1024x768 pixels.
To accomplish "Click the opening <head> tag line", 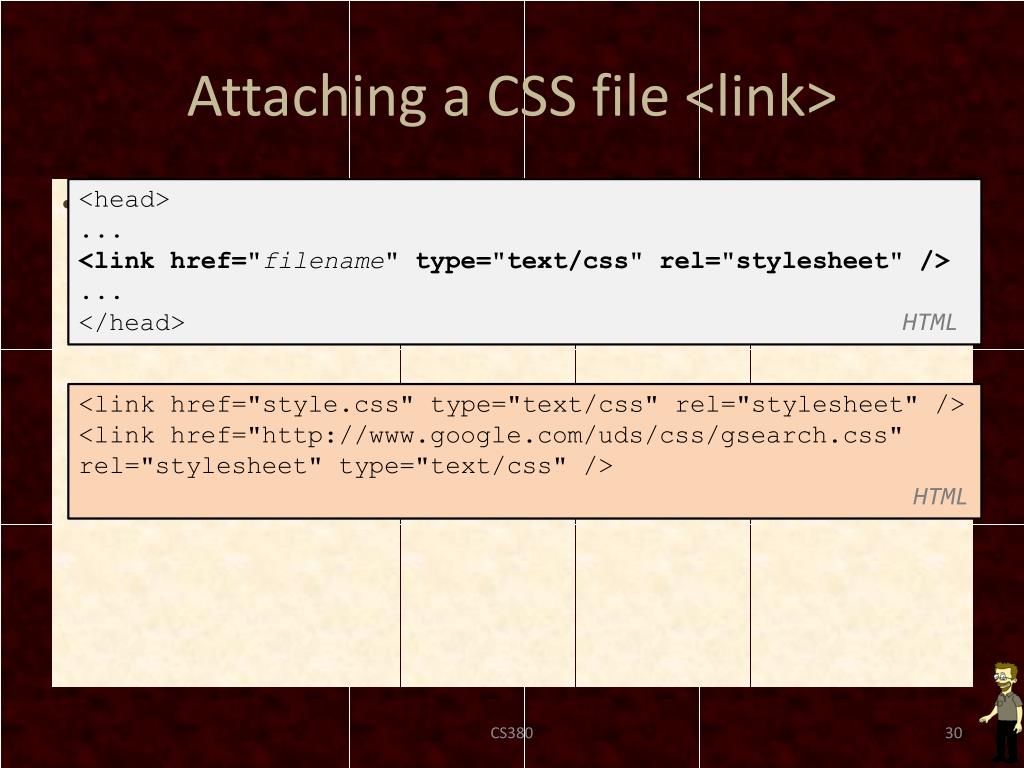I will pos(124,199).
